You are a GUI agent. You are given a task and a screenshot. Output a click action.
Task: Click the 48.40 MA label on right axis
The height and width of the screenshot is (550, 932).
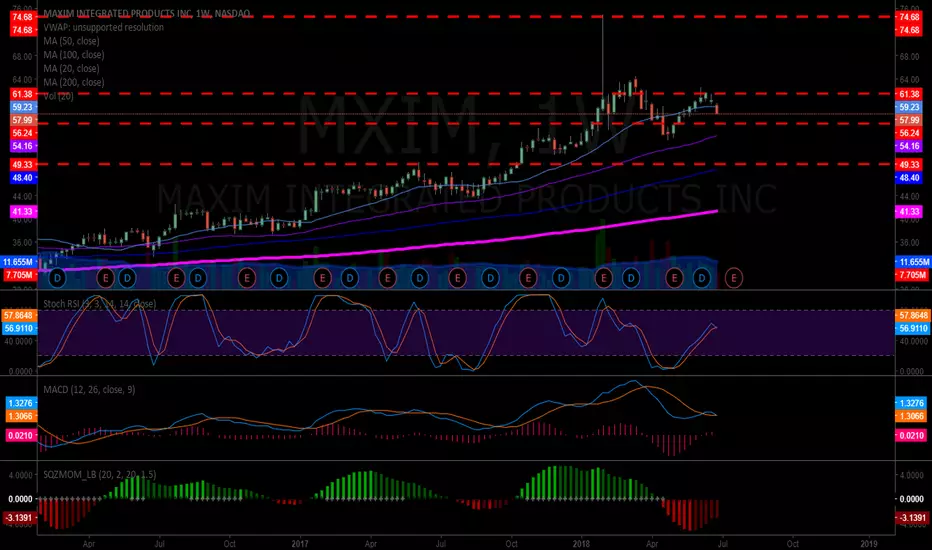coord(909,178)
